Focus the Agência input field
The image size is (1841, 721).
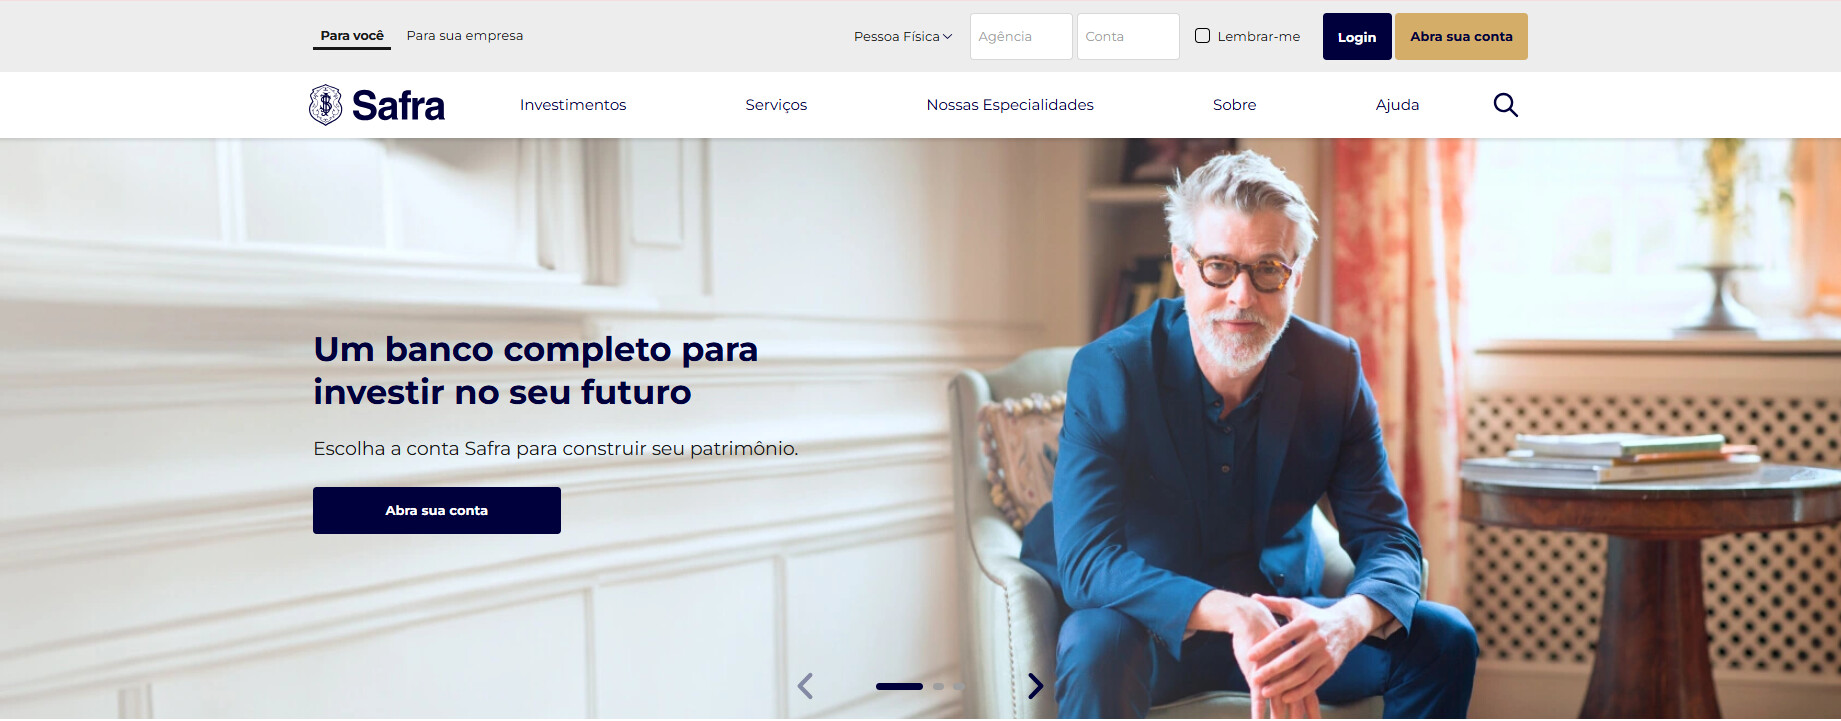tap(1021, 37)
